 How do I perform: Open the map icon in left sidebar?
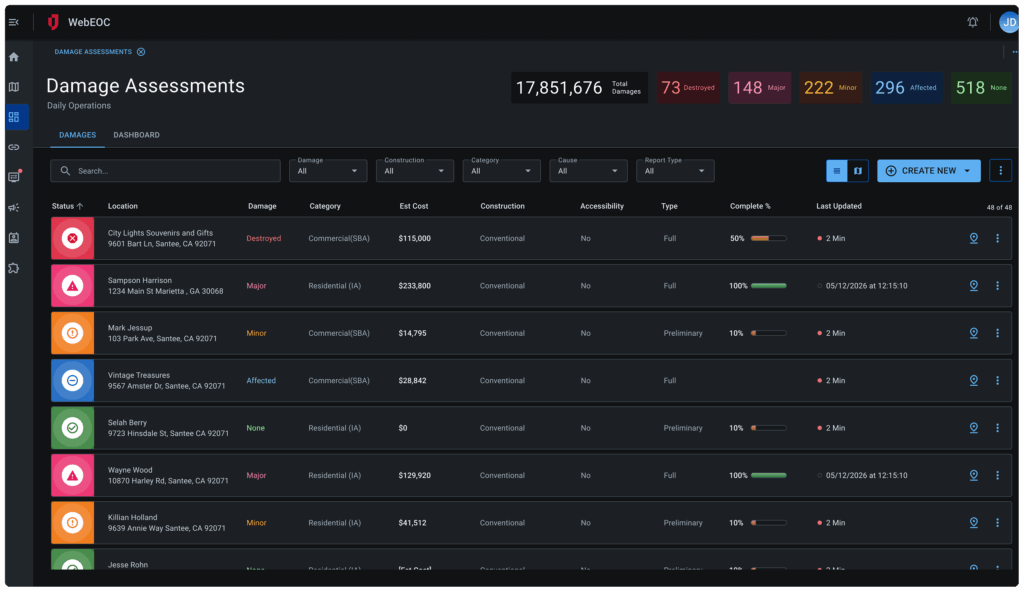[14, 87]
